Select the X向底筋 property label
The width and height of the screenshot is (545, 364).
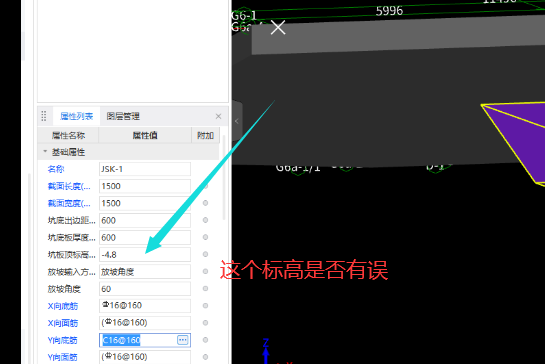point(63,306)
